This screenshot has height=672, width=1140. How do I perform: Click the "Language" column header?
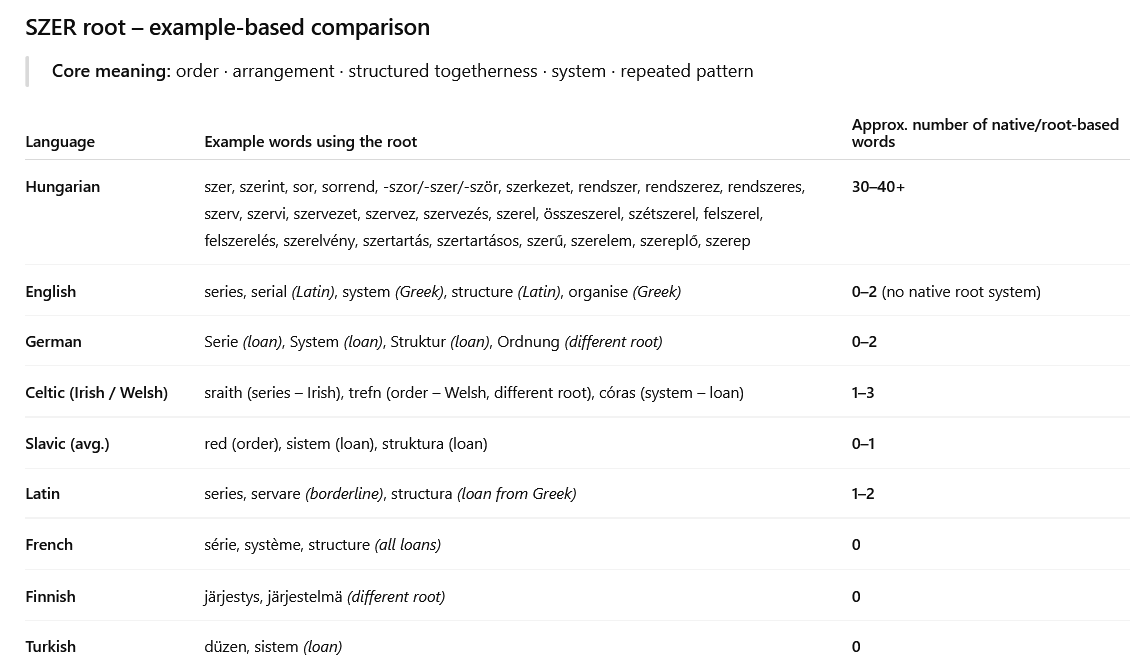60,142
